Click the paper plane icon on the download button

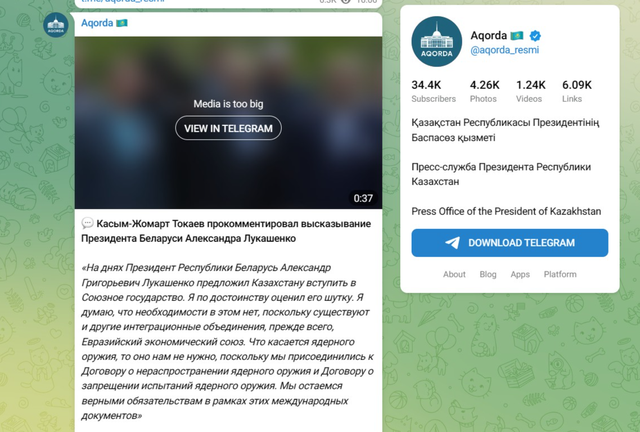(452, 243)
